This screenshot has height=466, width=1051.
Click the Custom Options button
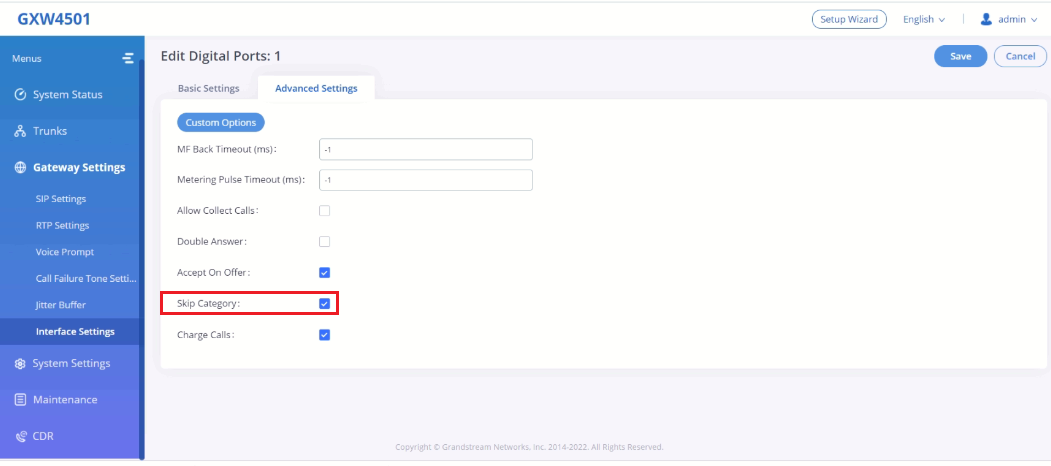(221, 123)
